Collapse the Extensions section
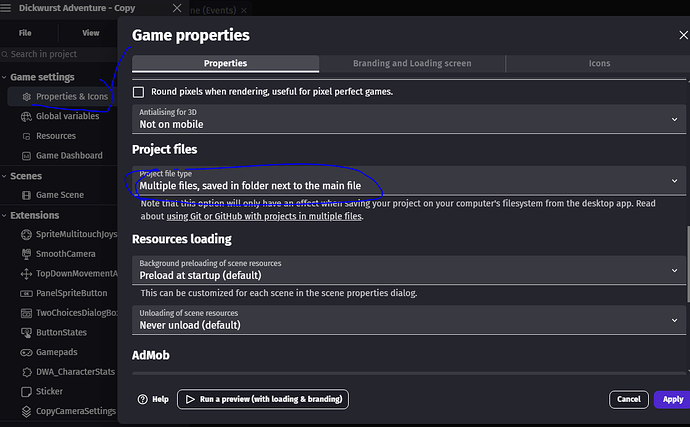Image resolution: width=690 pixels, height=427 pixels. [x=4, y=215]
